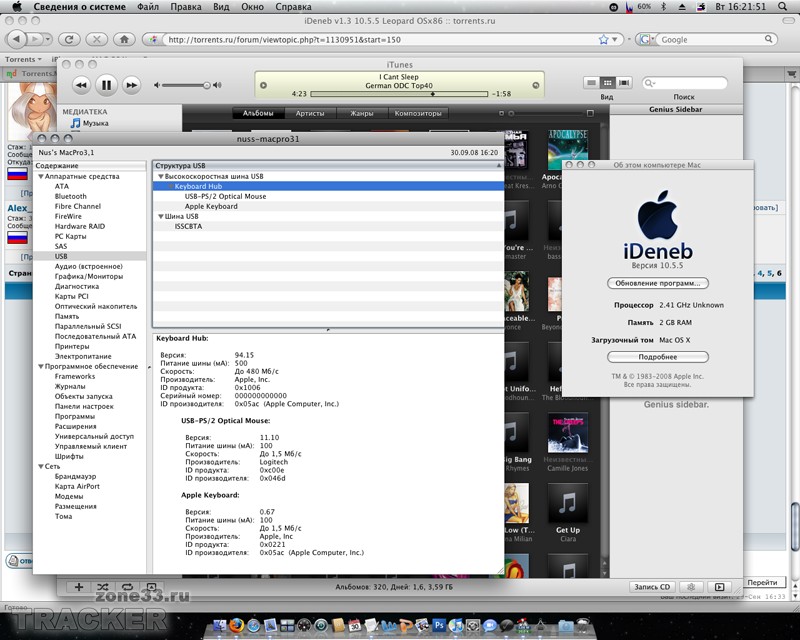Click the Bluetooth menu bar icon
This screenshot has width=800, height=640.
(x=663, y=7)
